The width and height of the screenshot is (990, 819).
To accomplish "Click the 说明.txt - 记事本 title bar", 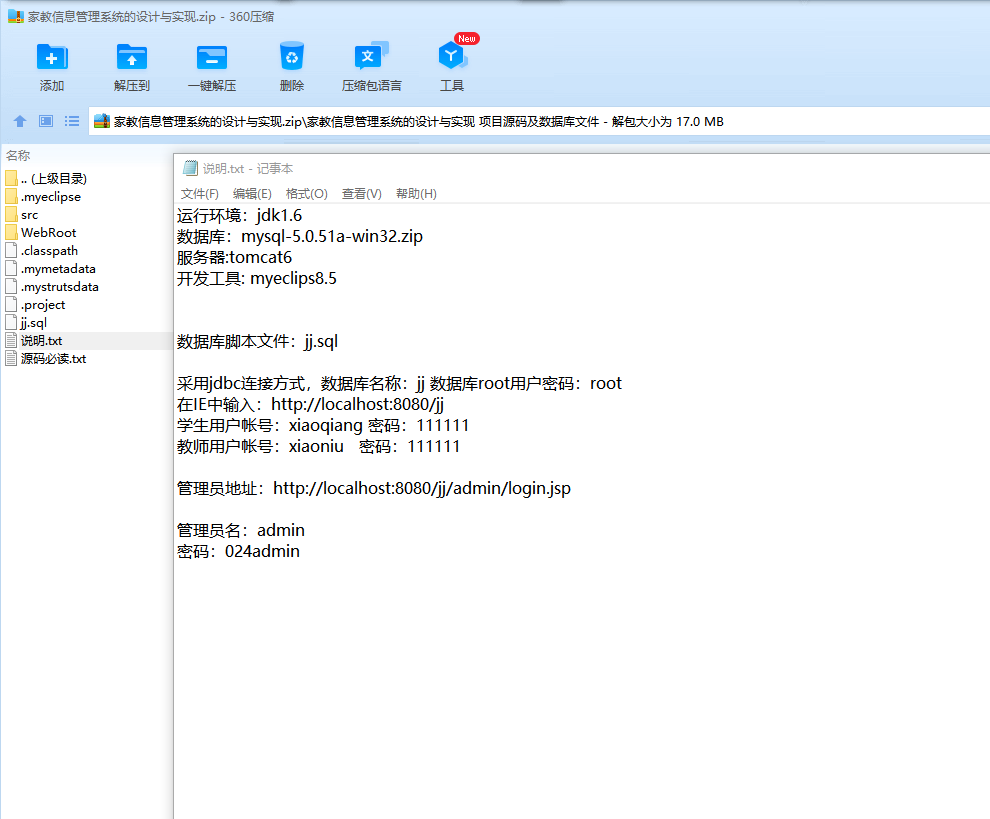I will 581,168.
